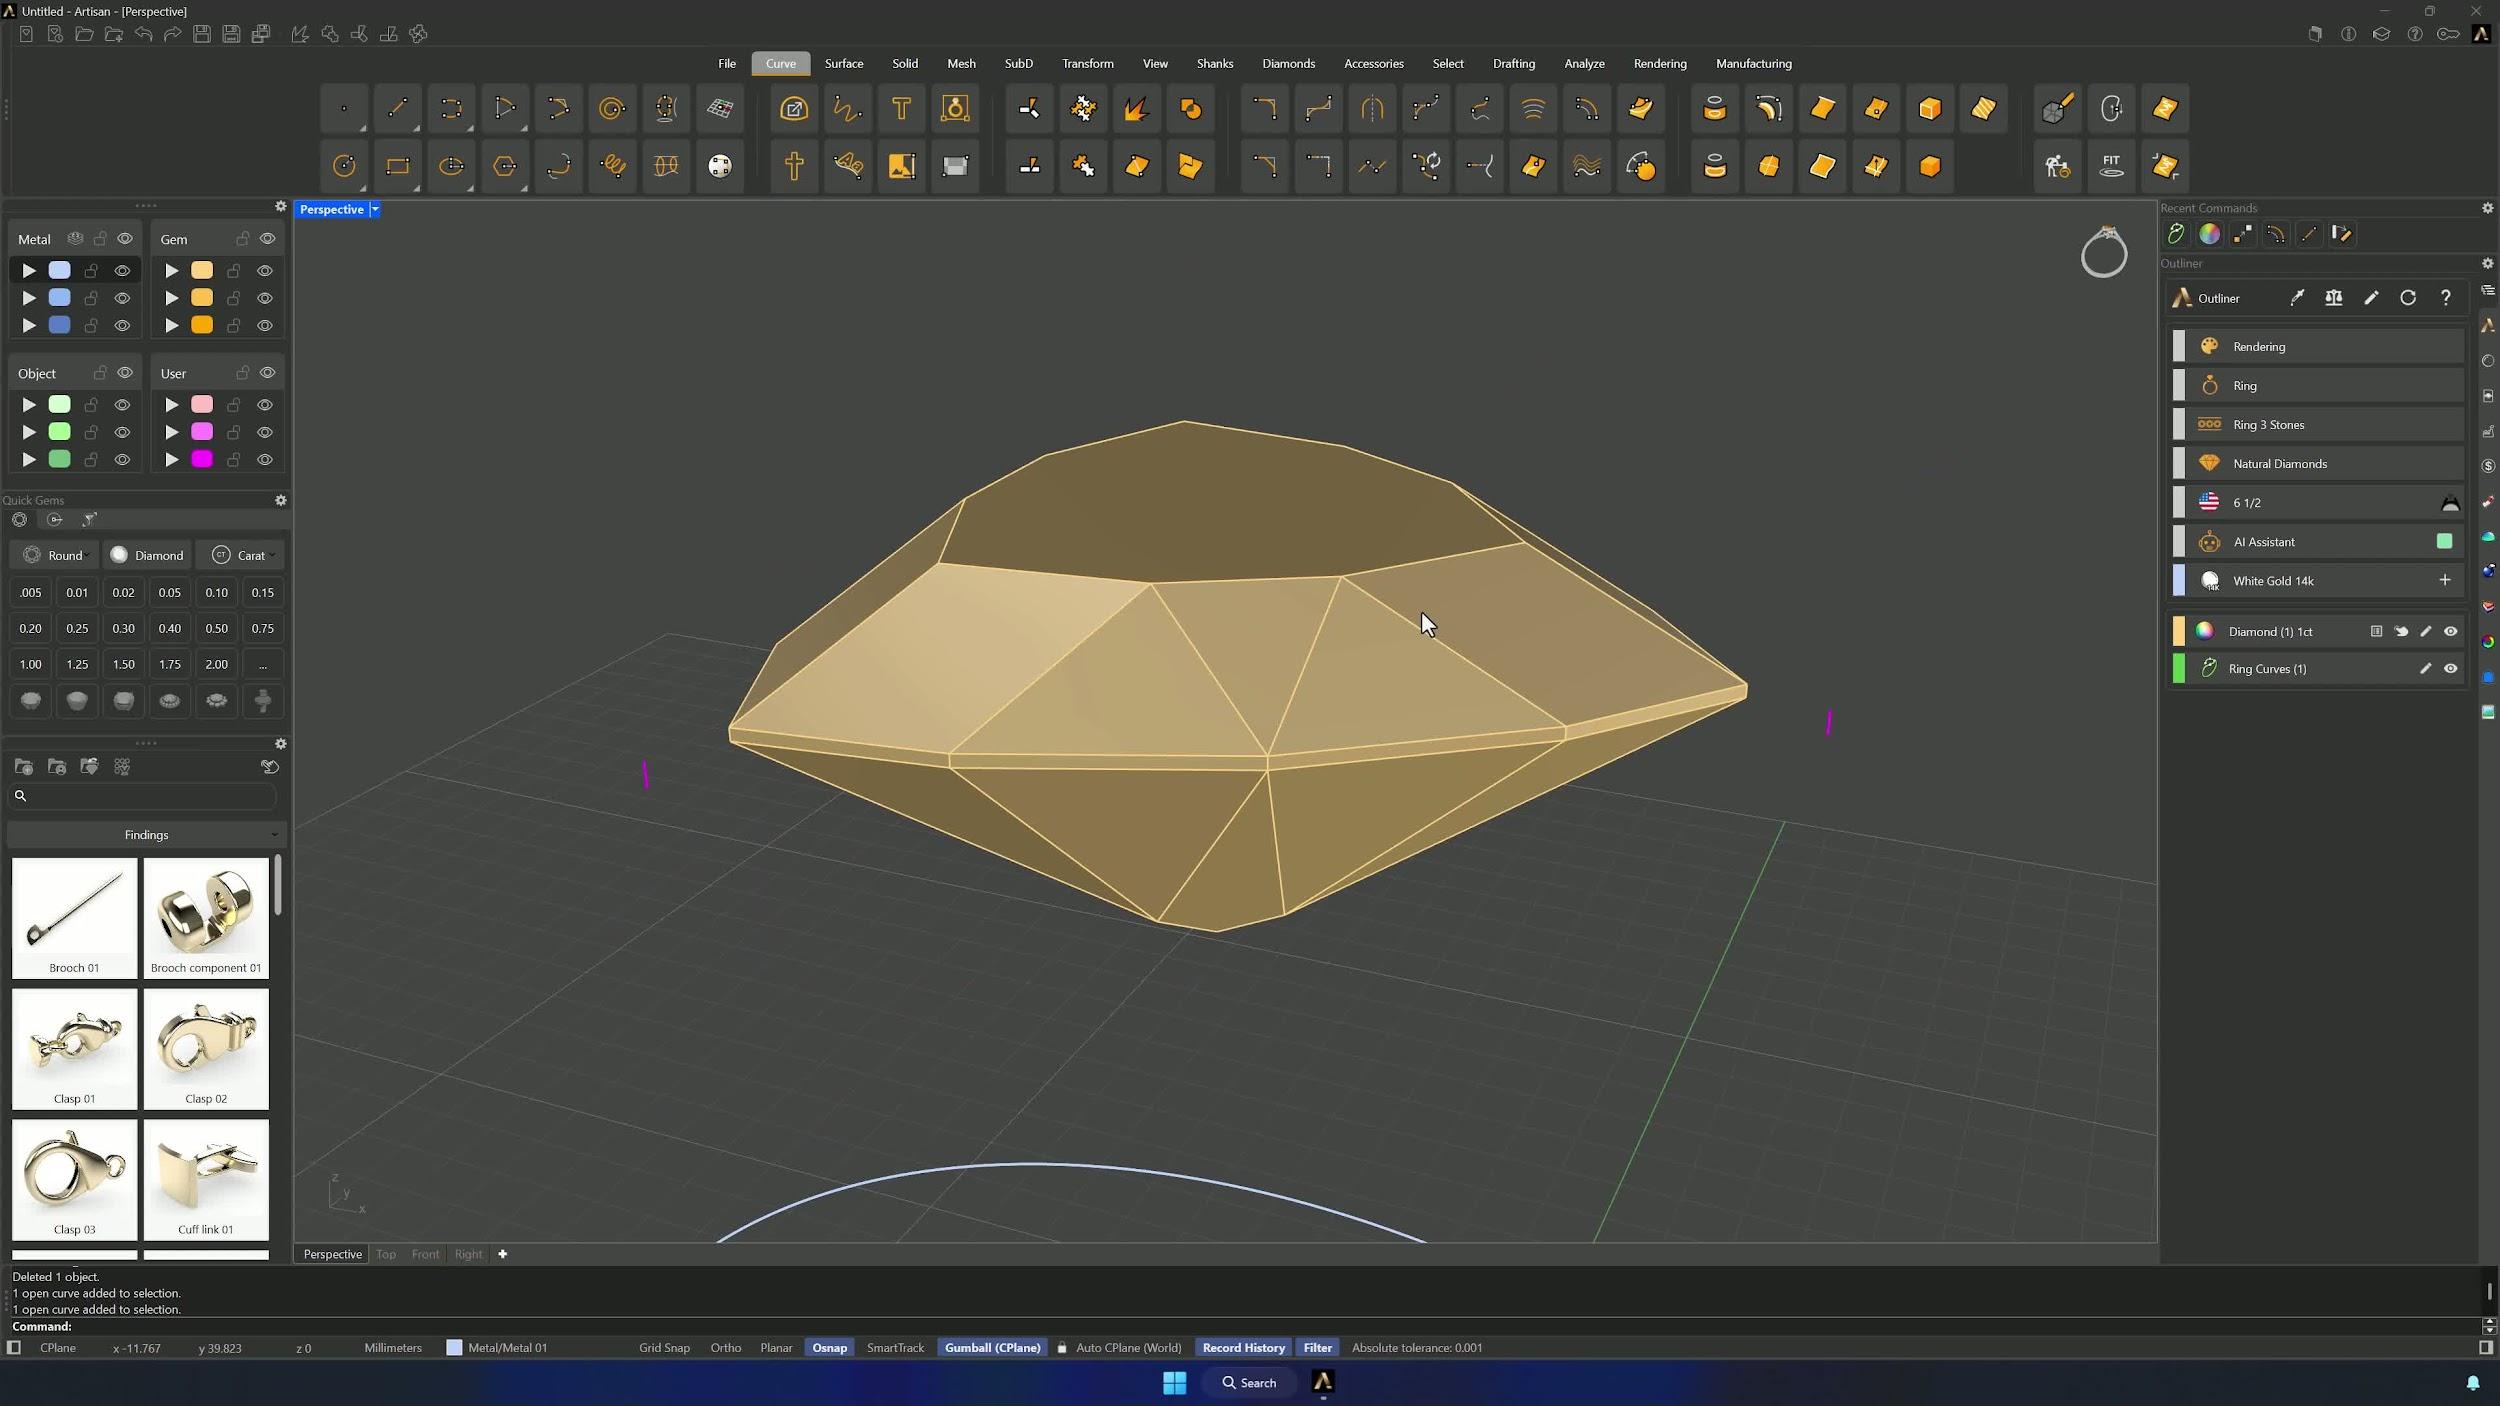Open the Shanks menu tab
Viewport: 2500px width, 1406px height.
[x=1215, y=64]
